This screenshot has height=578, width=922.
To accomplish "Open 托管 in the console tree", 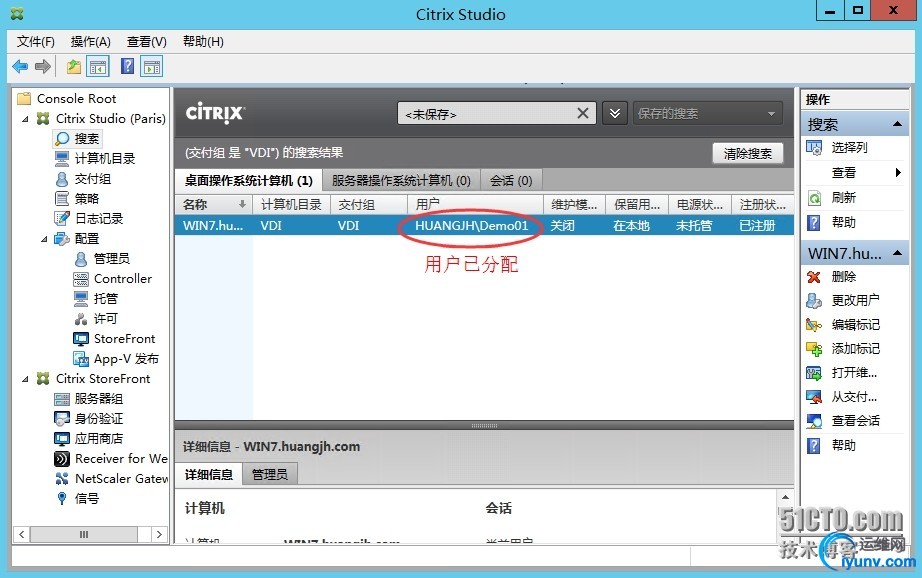I will (105, 299).
